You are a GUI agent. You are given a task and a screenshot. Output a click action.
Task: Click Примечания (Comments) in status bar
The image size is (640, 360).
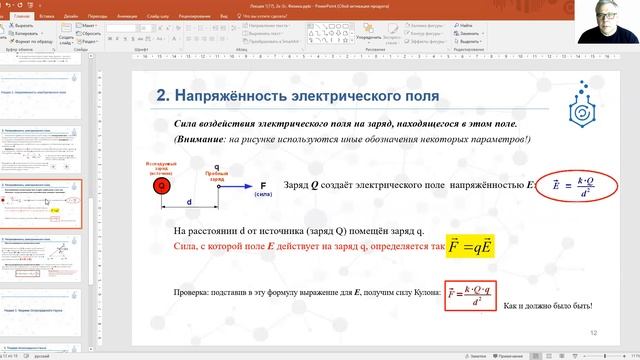(508, 356)
